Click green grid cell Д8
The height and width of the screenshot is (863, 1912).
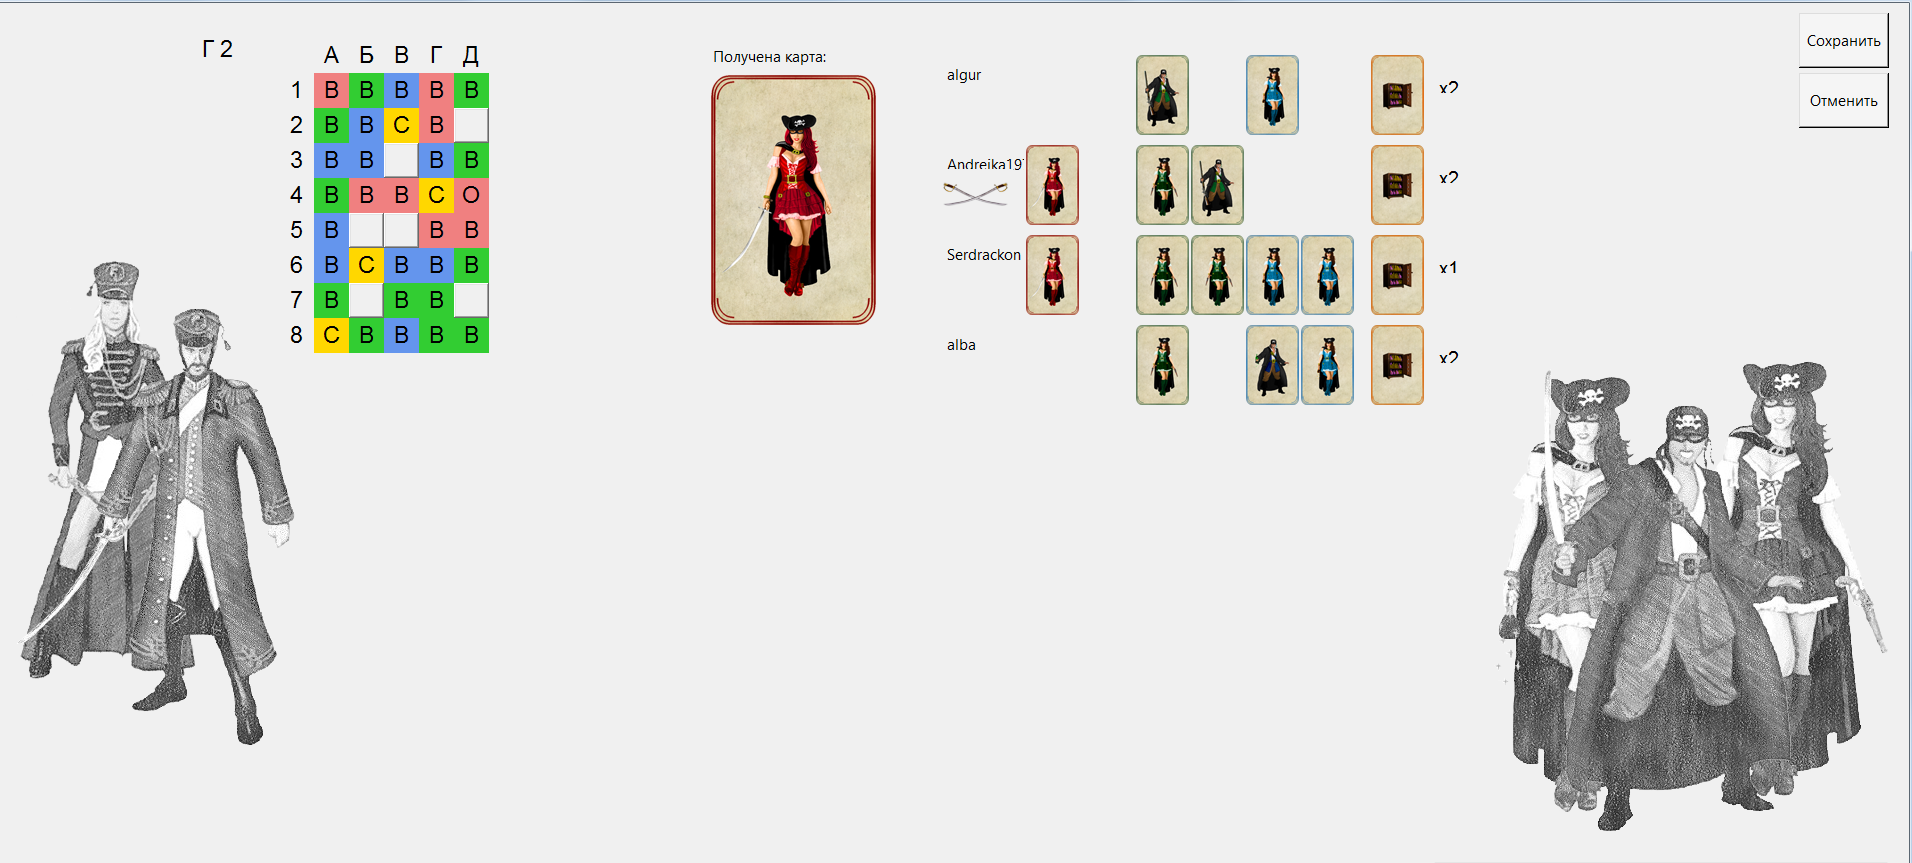(471, 335)
